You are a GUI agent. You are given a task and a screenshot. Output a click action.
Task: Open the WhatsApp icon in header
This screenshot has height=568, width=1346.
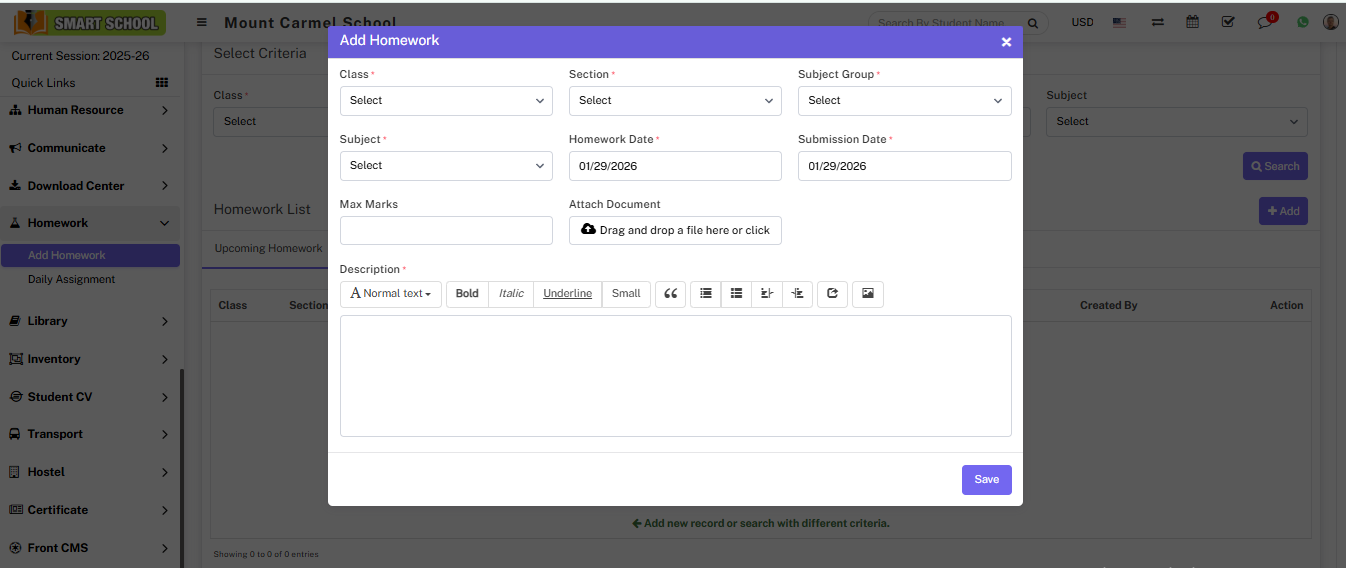coord(1302,22)
